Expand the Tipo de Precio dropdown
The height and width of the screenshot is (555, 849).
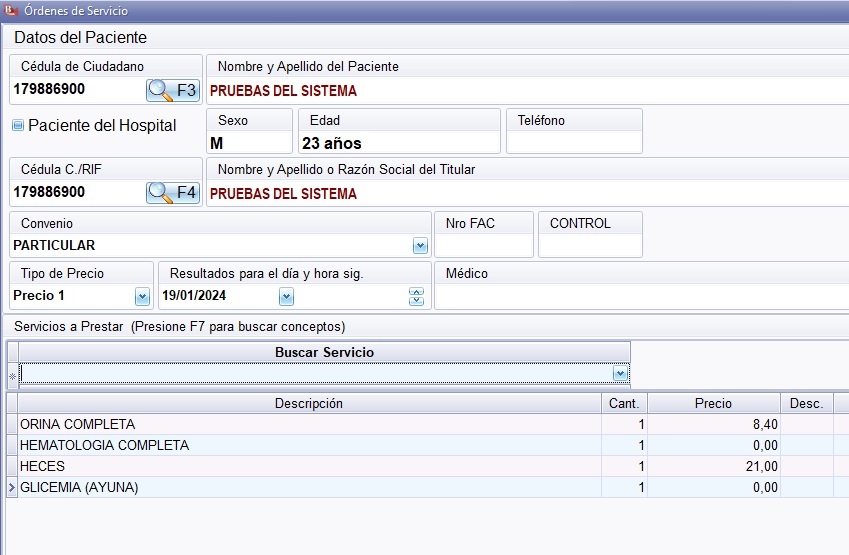142,297
